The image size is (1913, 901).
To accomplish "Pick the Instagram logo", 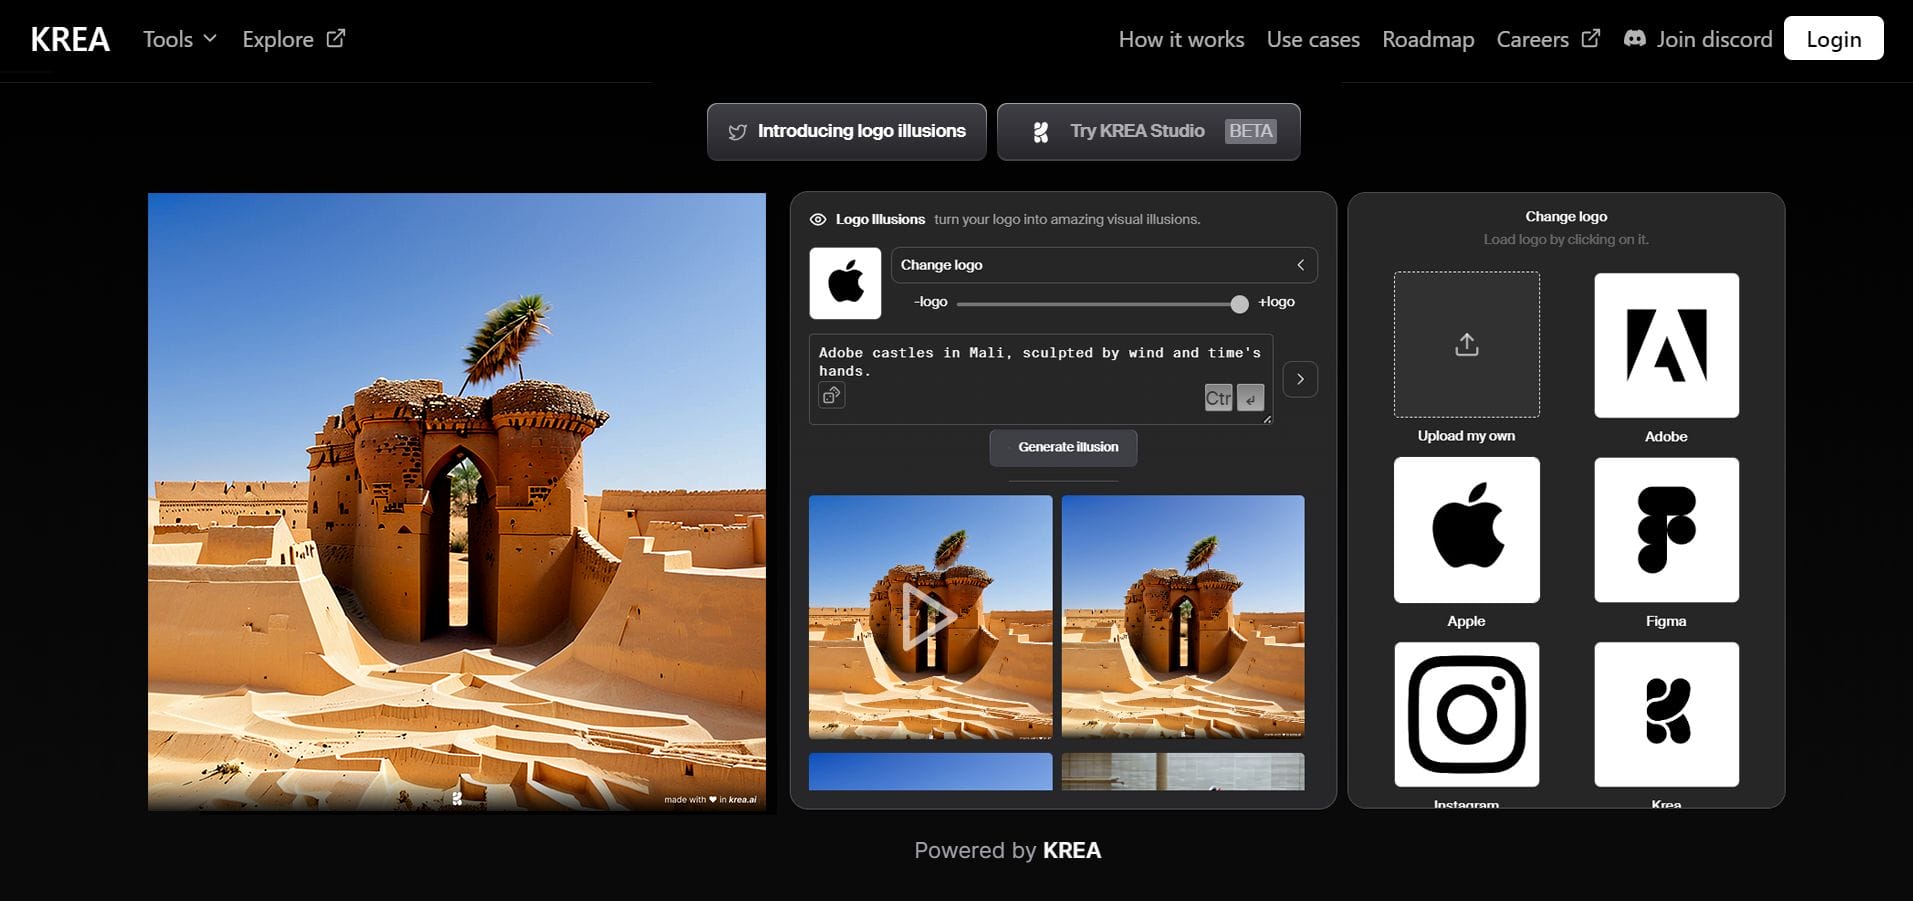I will coord(1465,714).
